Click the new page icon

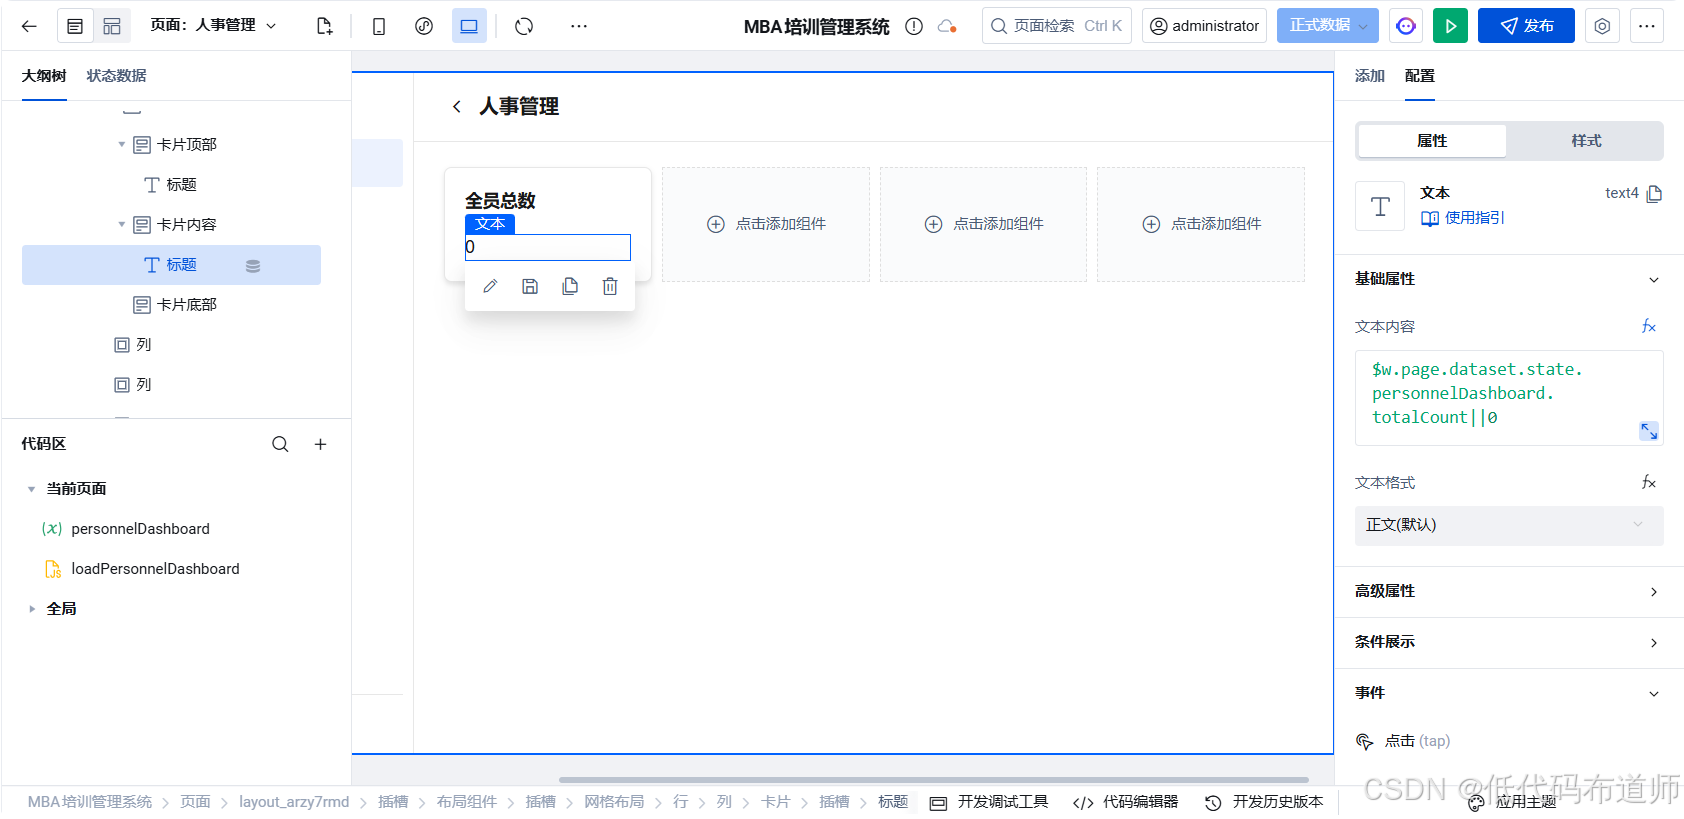324,26
